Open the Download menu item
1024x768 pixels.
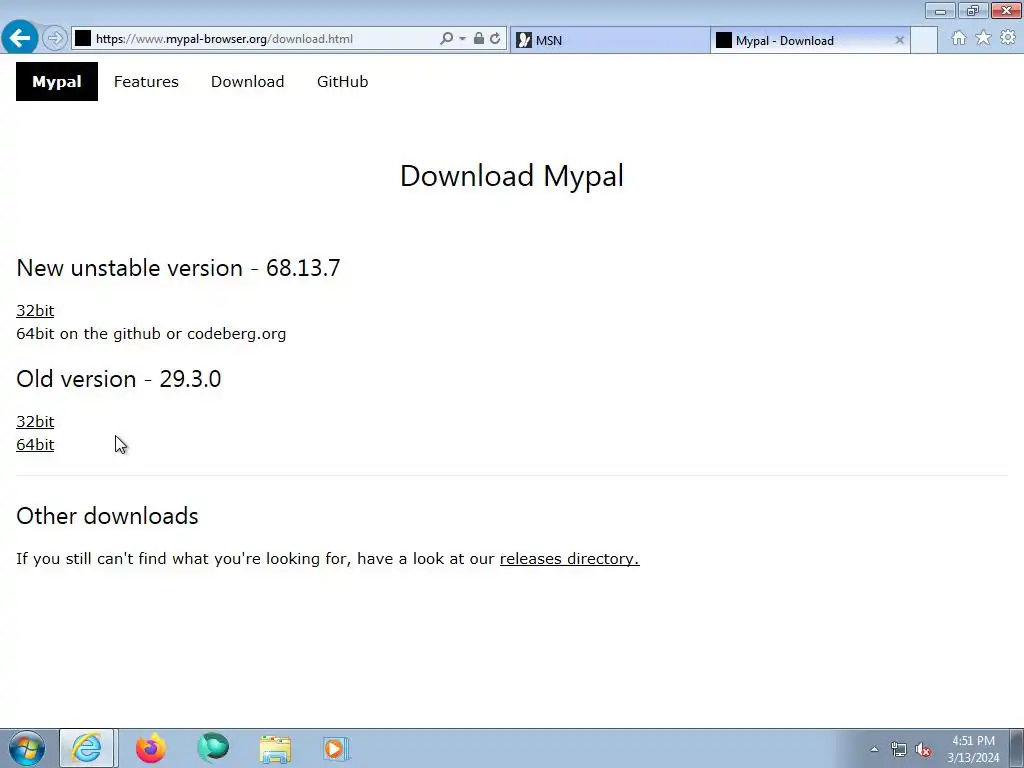pyautogui.click(x=248, y=82)
